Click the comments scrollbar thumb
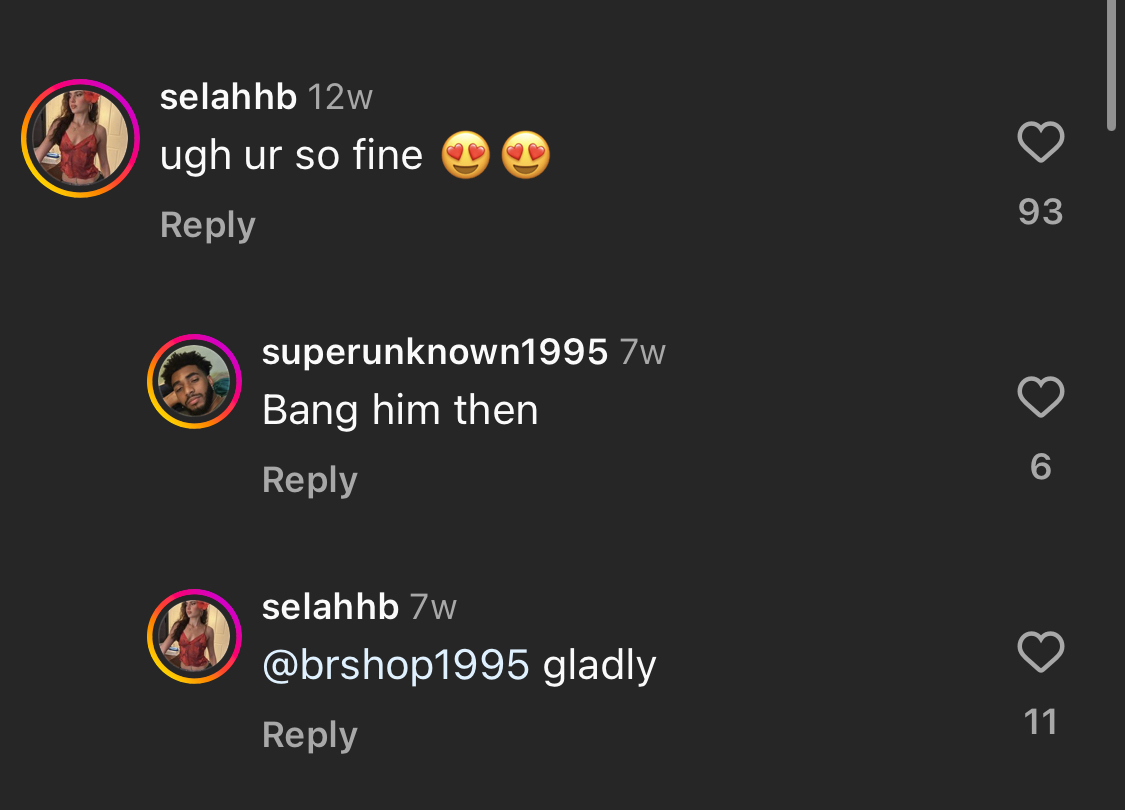The image size is (1125, 810). coord(1112,65)
